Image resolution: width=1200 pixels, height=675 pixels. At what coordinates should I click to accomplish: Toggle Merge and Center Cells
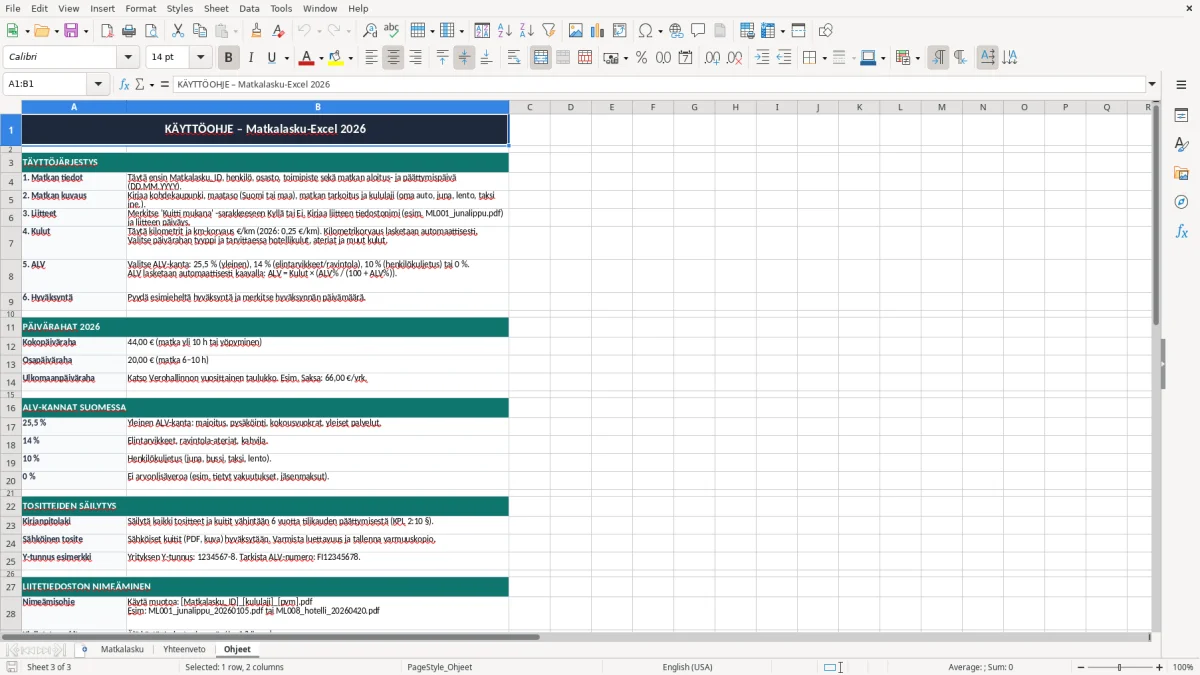click(541, 58)
